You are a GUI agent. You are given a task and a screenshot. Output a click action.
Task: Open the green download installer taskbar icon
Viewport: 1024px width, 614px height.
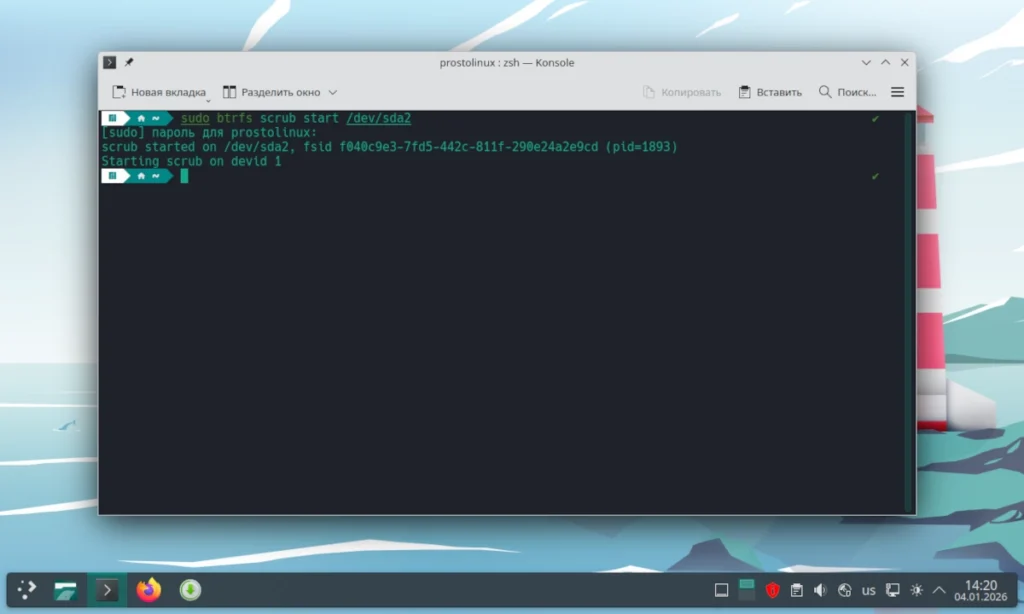(x=191, y=590)
